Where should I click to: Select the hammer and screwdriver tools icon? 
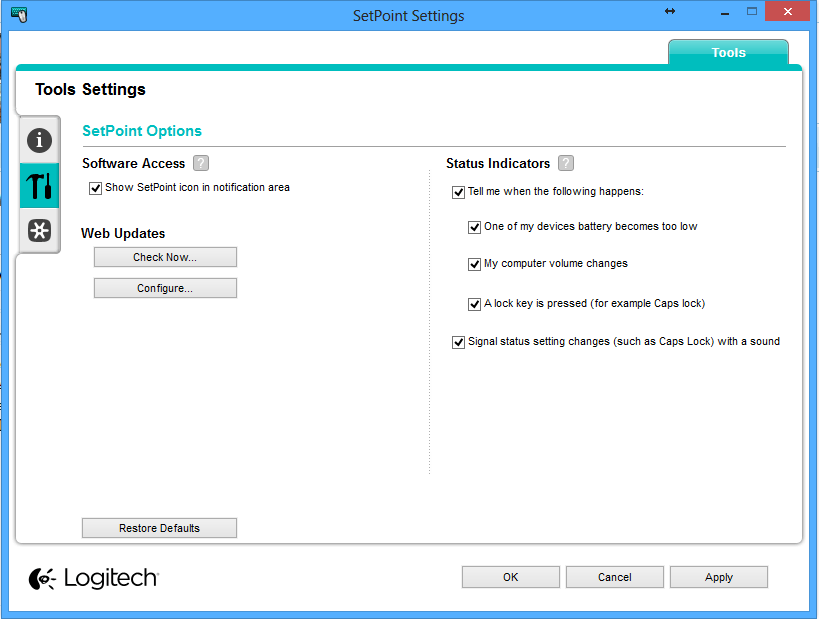point(40,185)
